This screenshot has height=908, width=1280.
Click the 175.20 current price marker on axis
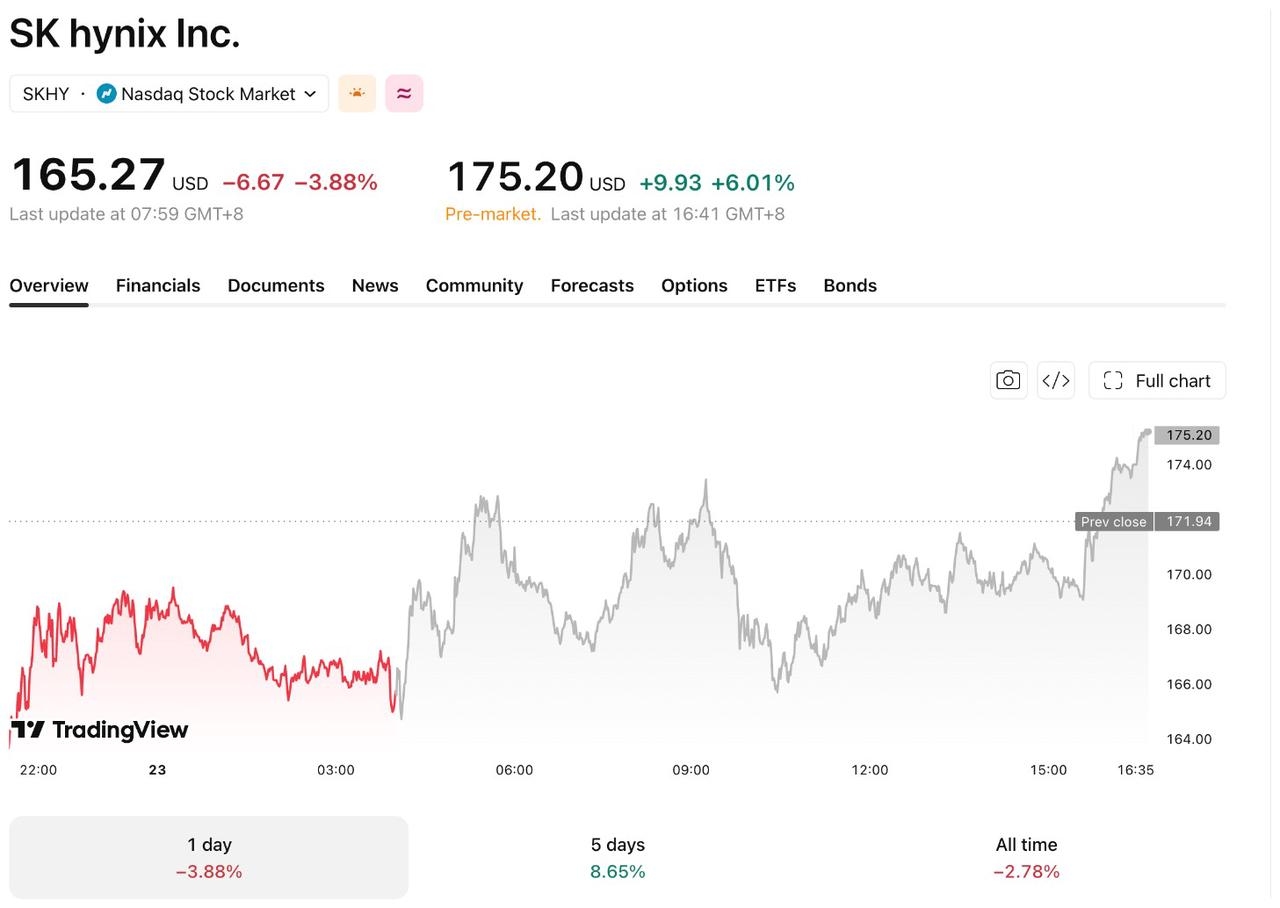coord(1187,435)
